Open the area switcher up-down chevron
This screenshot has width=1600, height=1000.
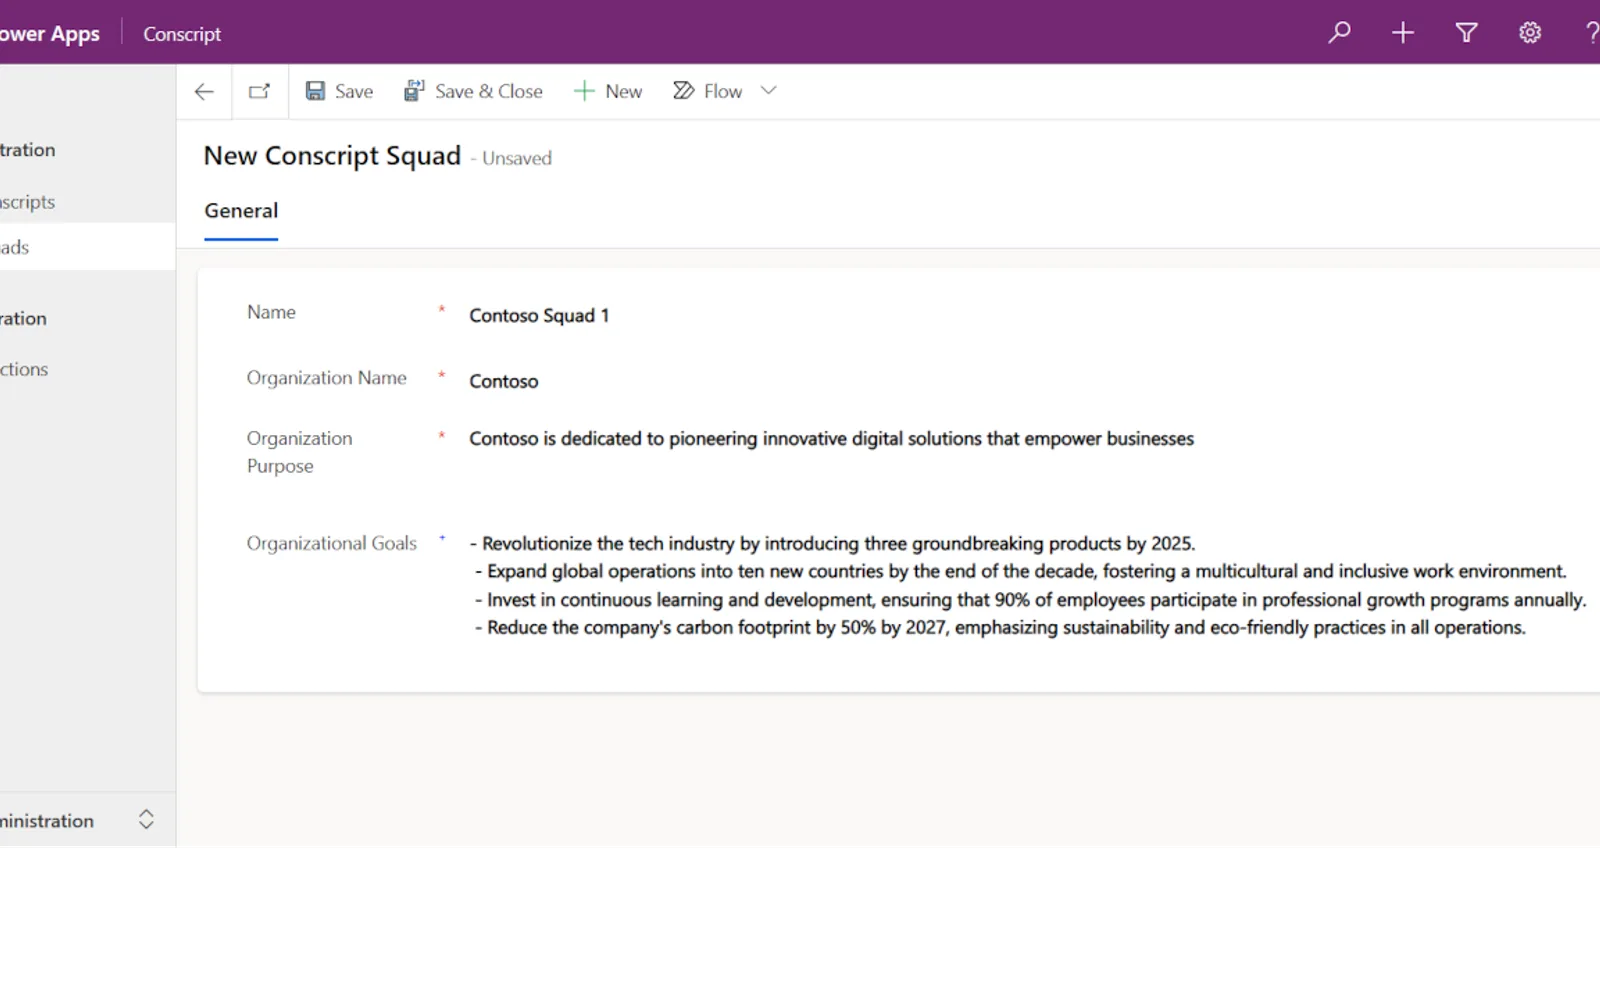coord(146,820)
